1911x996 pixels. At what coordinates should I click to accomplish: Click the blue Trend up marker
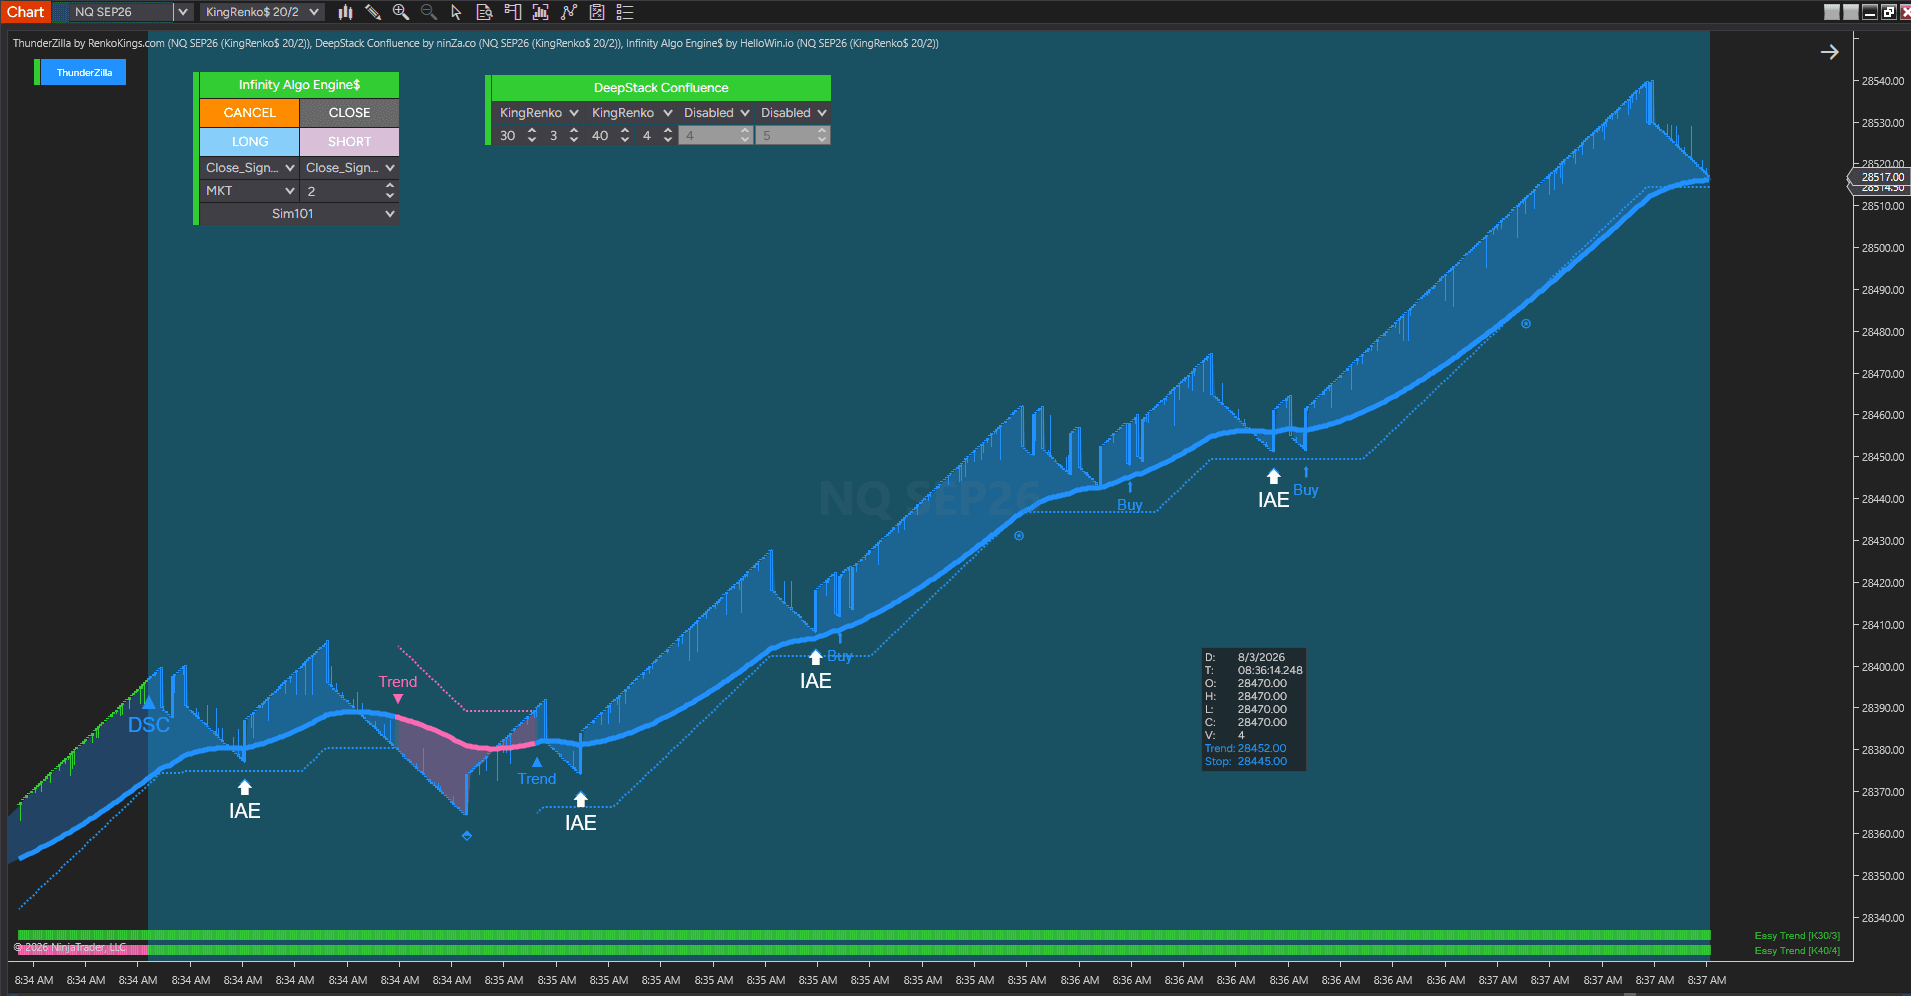tap(537, 762)
